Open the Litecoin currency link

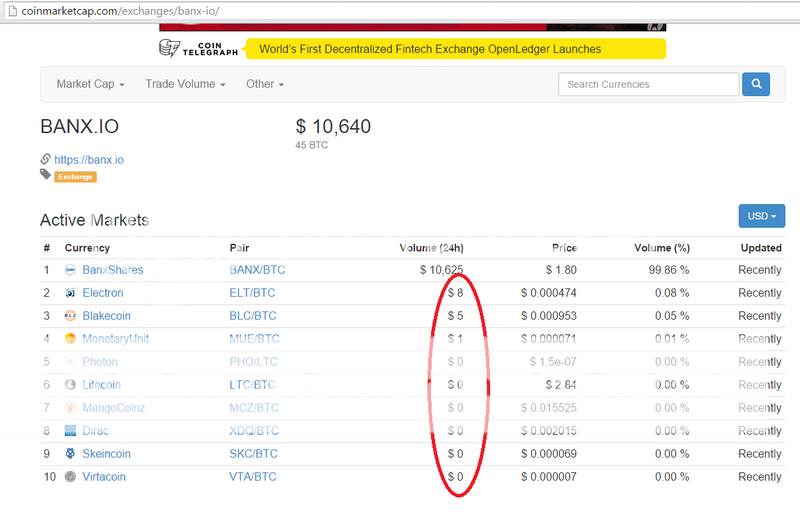102,385
